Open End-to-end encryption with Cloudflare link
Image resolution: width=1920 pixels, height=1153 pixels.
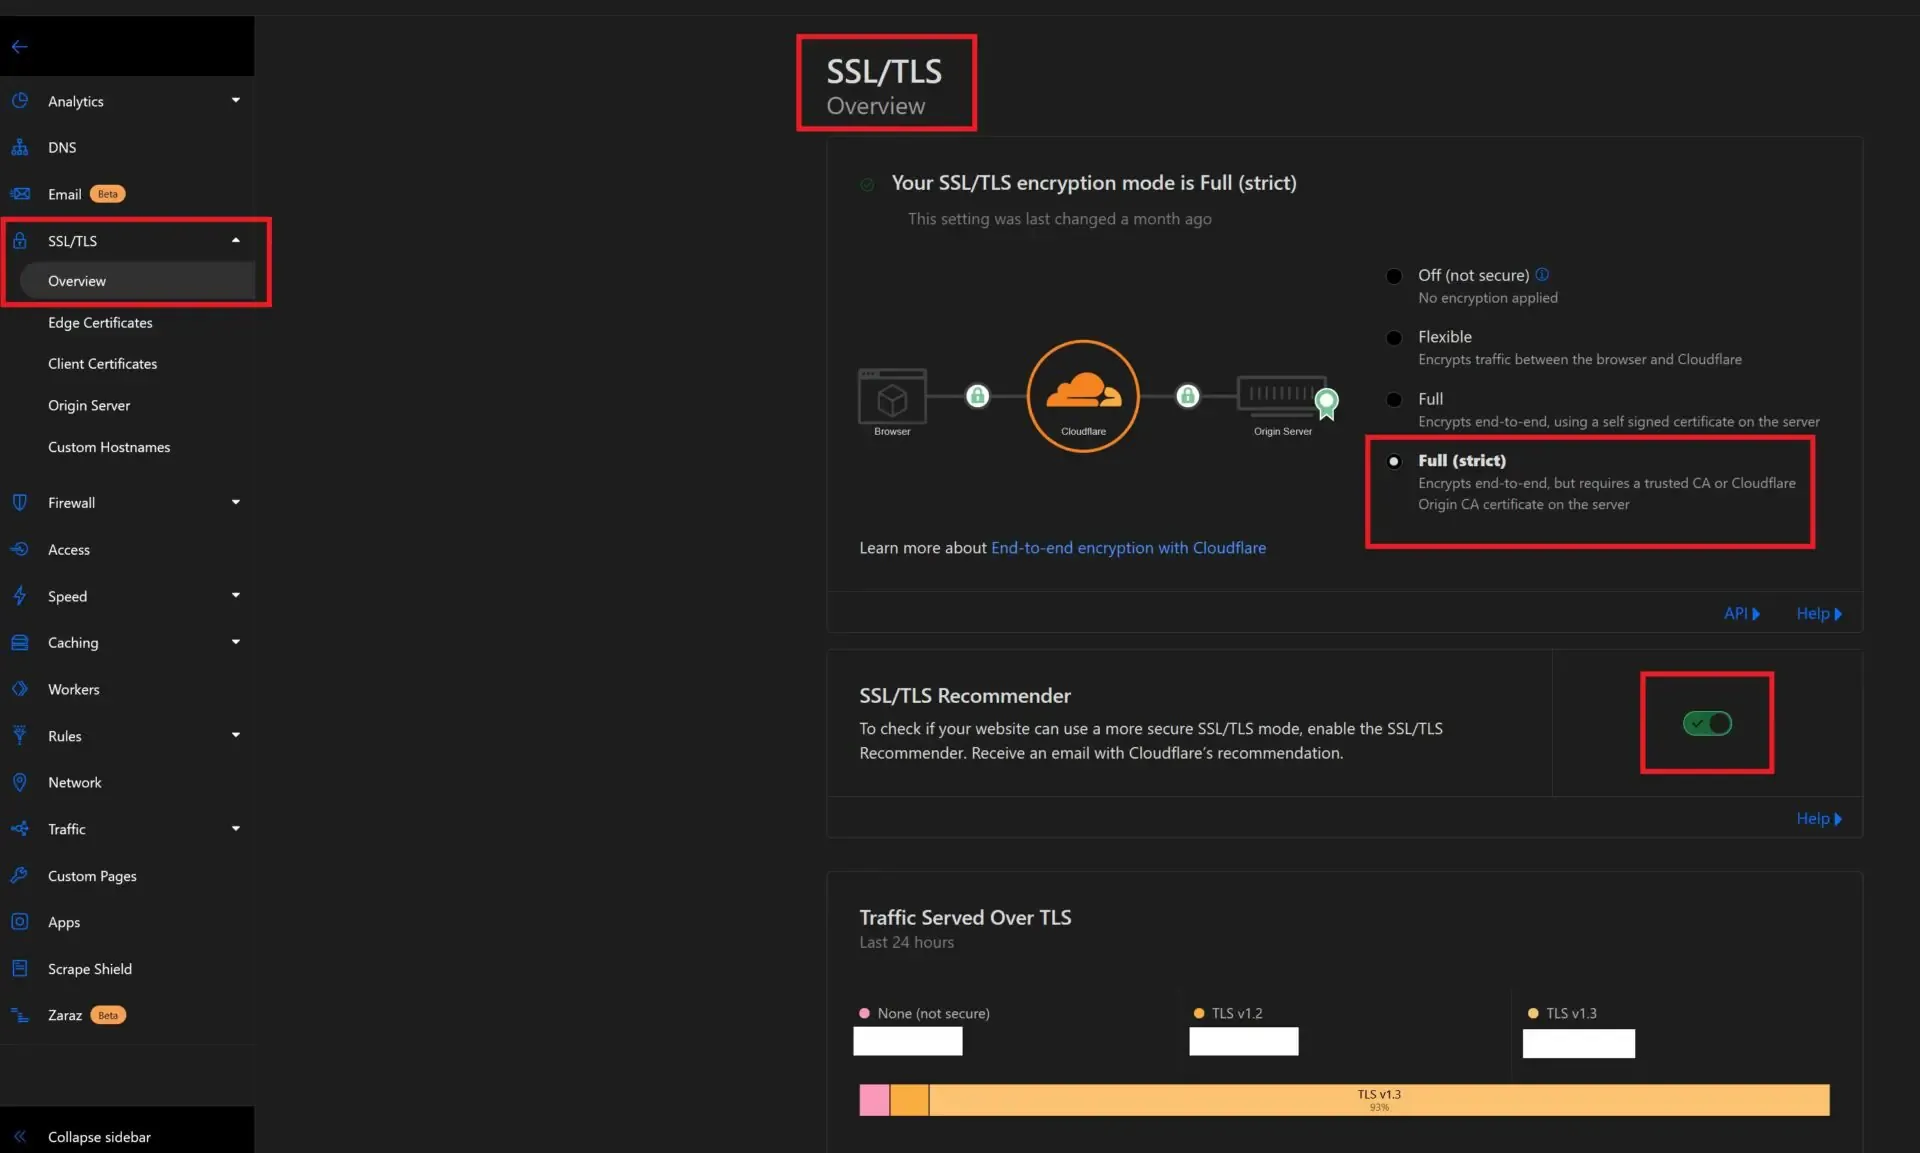(x=1128, y=547)
